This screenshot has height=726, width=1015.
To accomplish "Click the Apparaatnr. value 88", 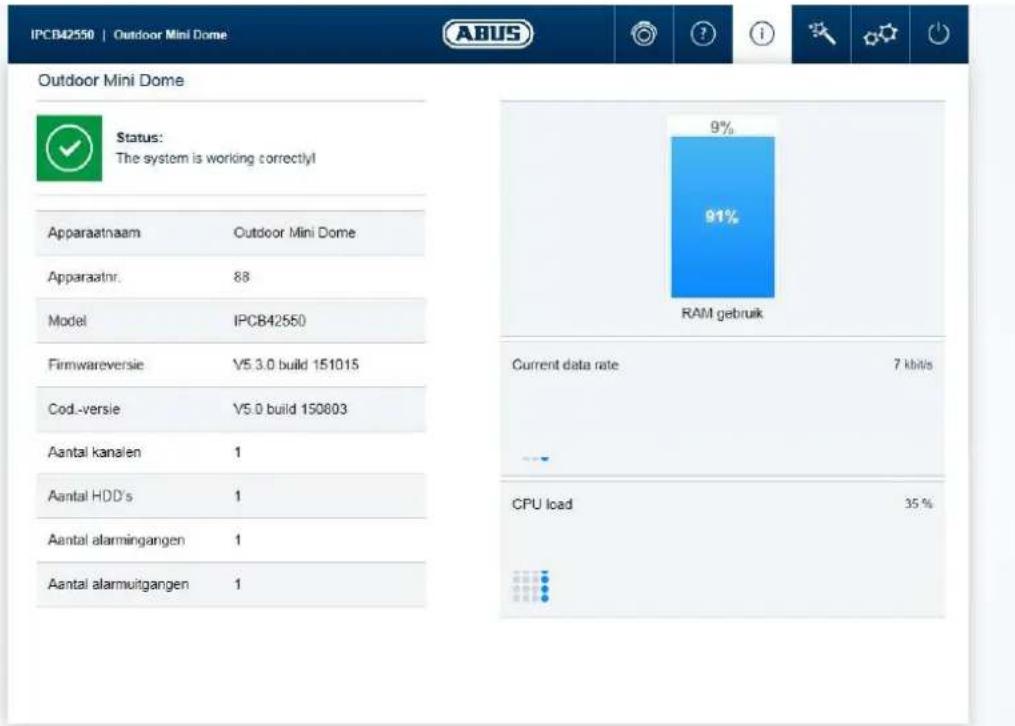I will [x=241, y=277].
